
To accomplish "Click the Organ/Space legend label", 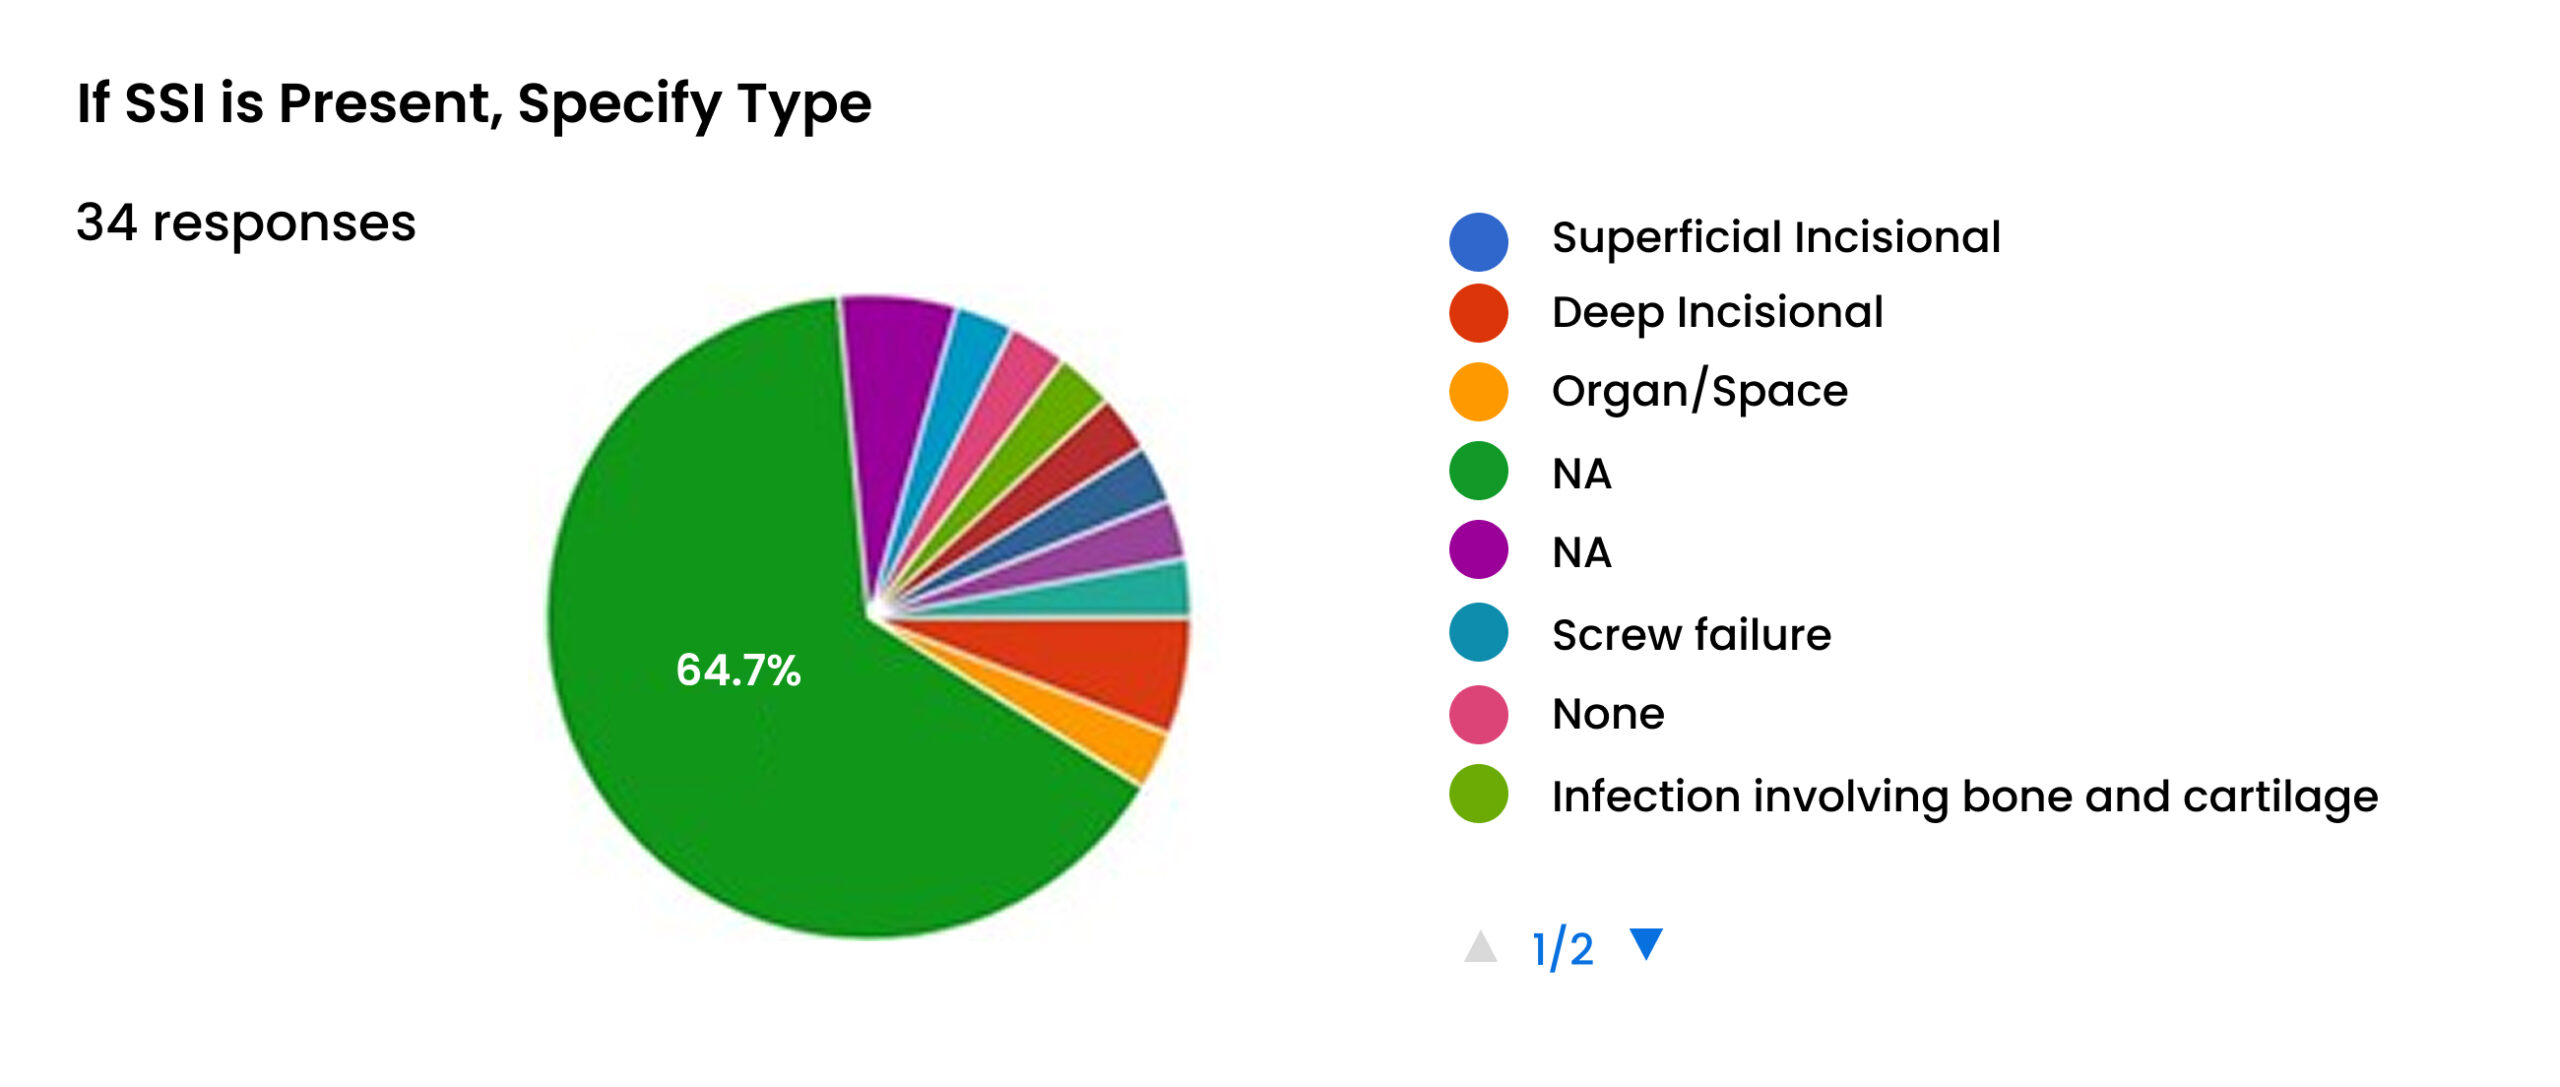I will point(1699,391).
